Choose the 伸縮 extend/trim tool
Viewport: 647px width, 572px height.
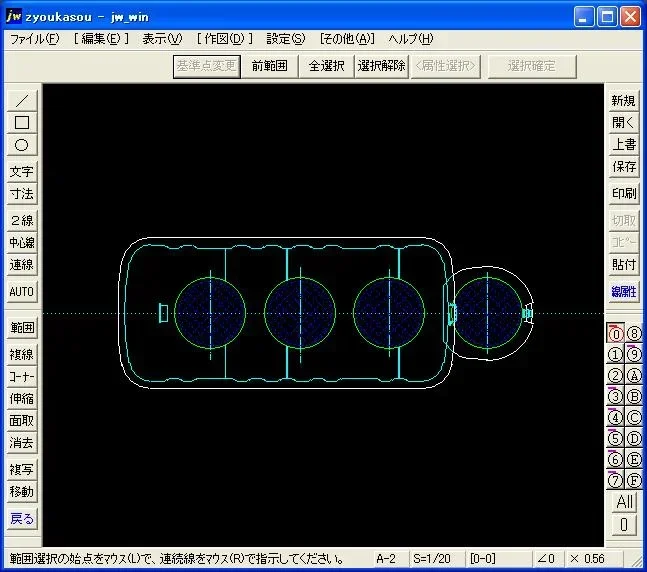(22, 399)
